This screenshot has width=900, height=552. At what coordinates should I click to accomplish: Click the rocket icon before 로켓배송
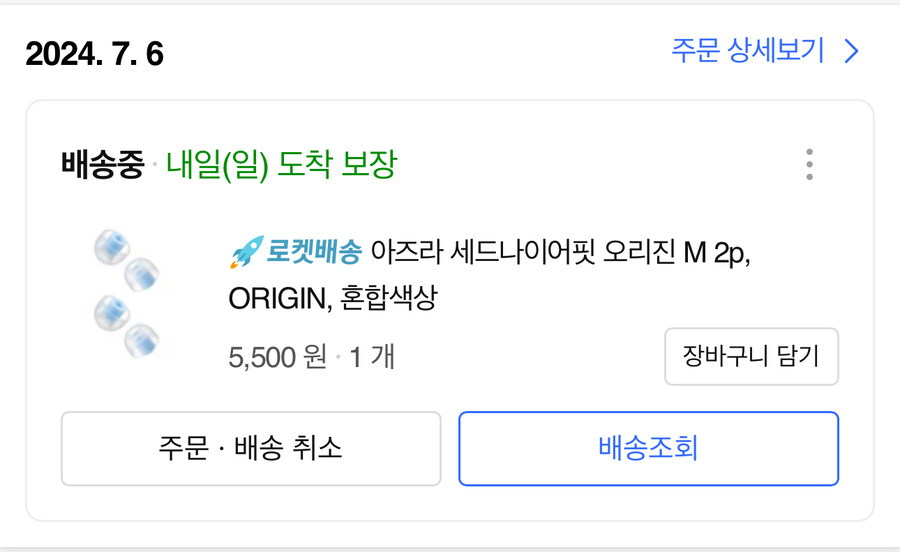coord(245,253)
